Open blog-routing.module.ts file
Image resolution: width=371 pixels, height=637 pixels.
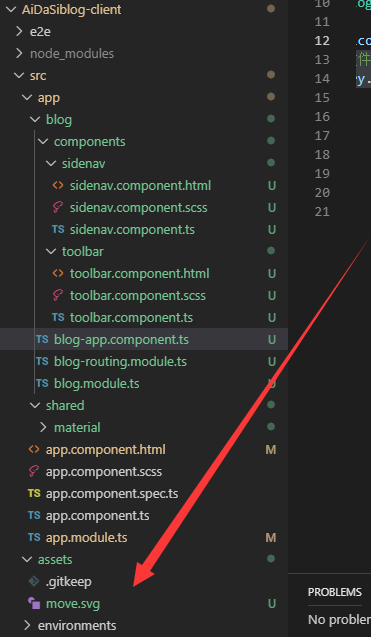[x=120, y=362]
